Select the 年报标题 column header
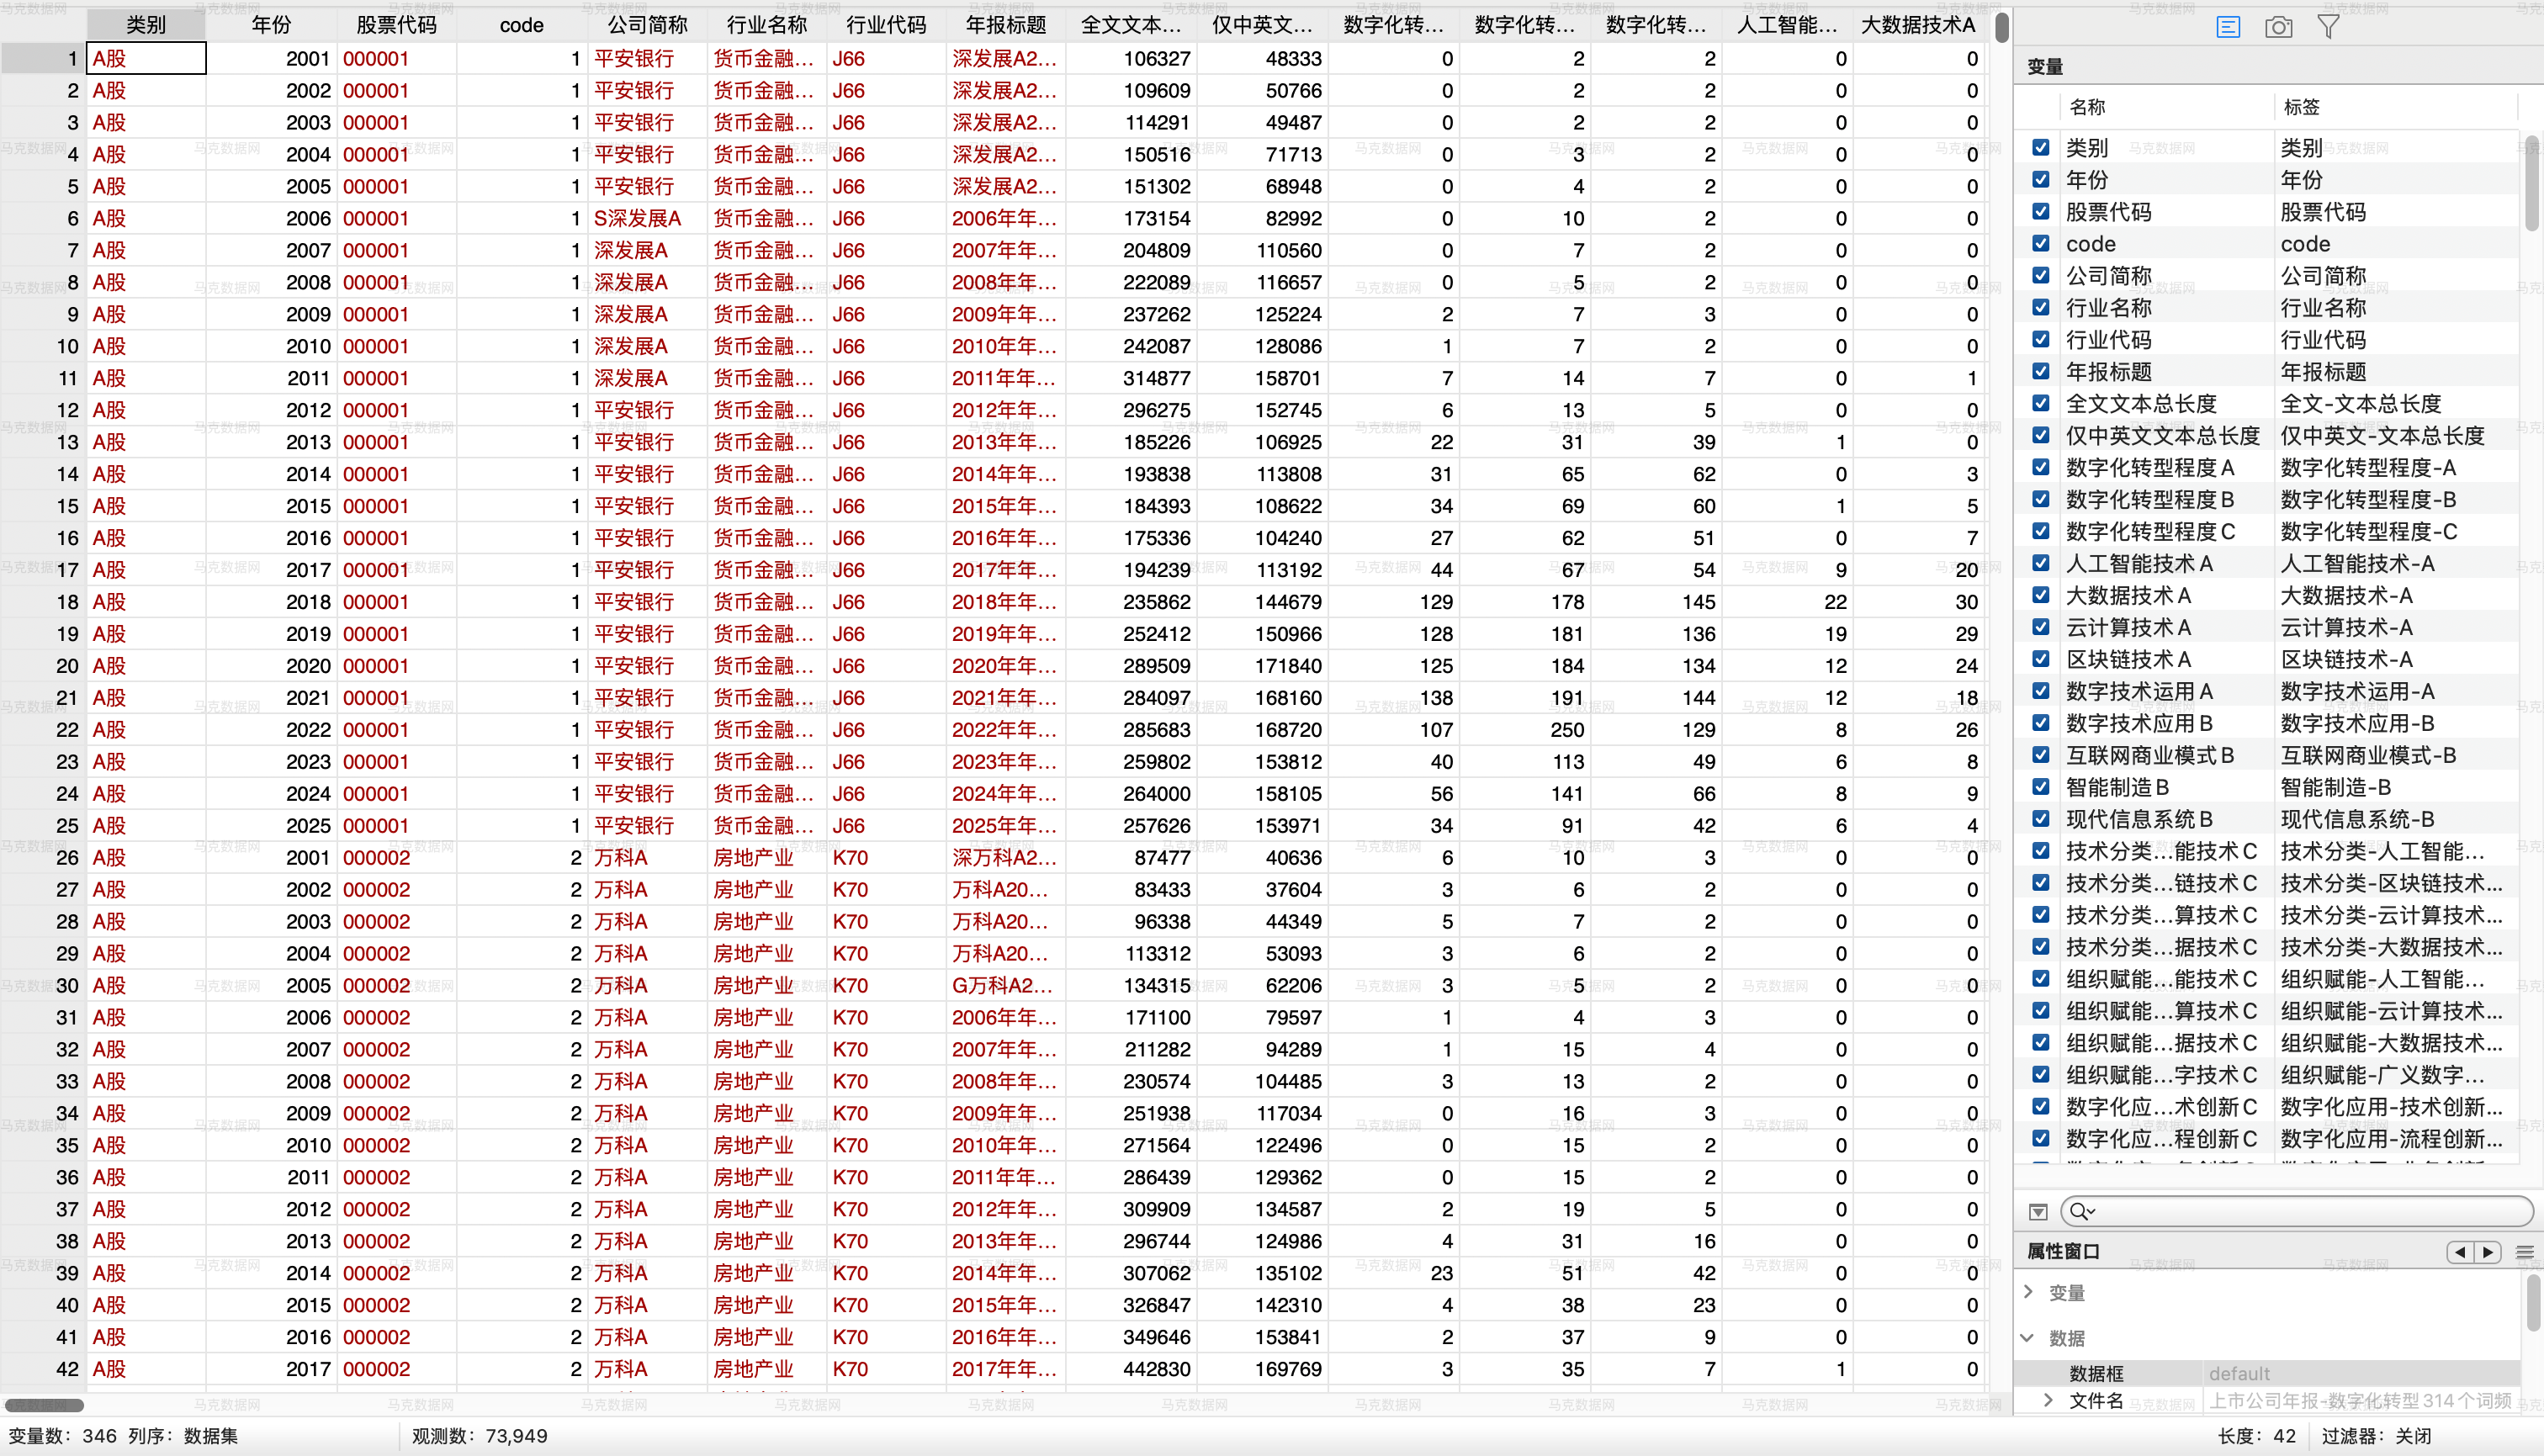Screen dimensions: 2544x1456 coord(1006,25)
